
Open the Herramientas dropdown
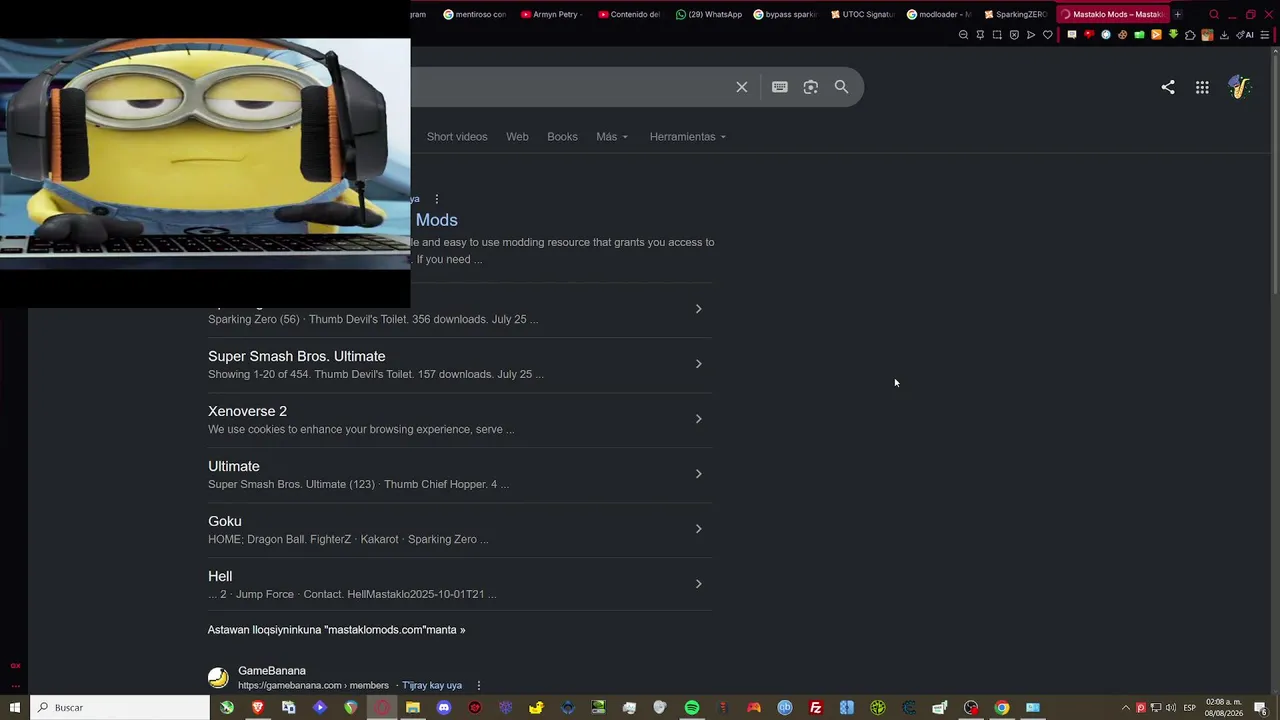pos(688,137)
